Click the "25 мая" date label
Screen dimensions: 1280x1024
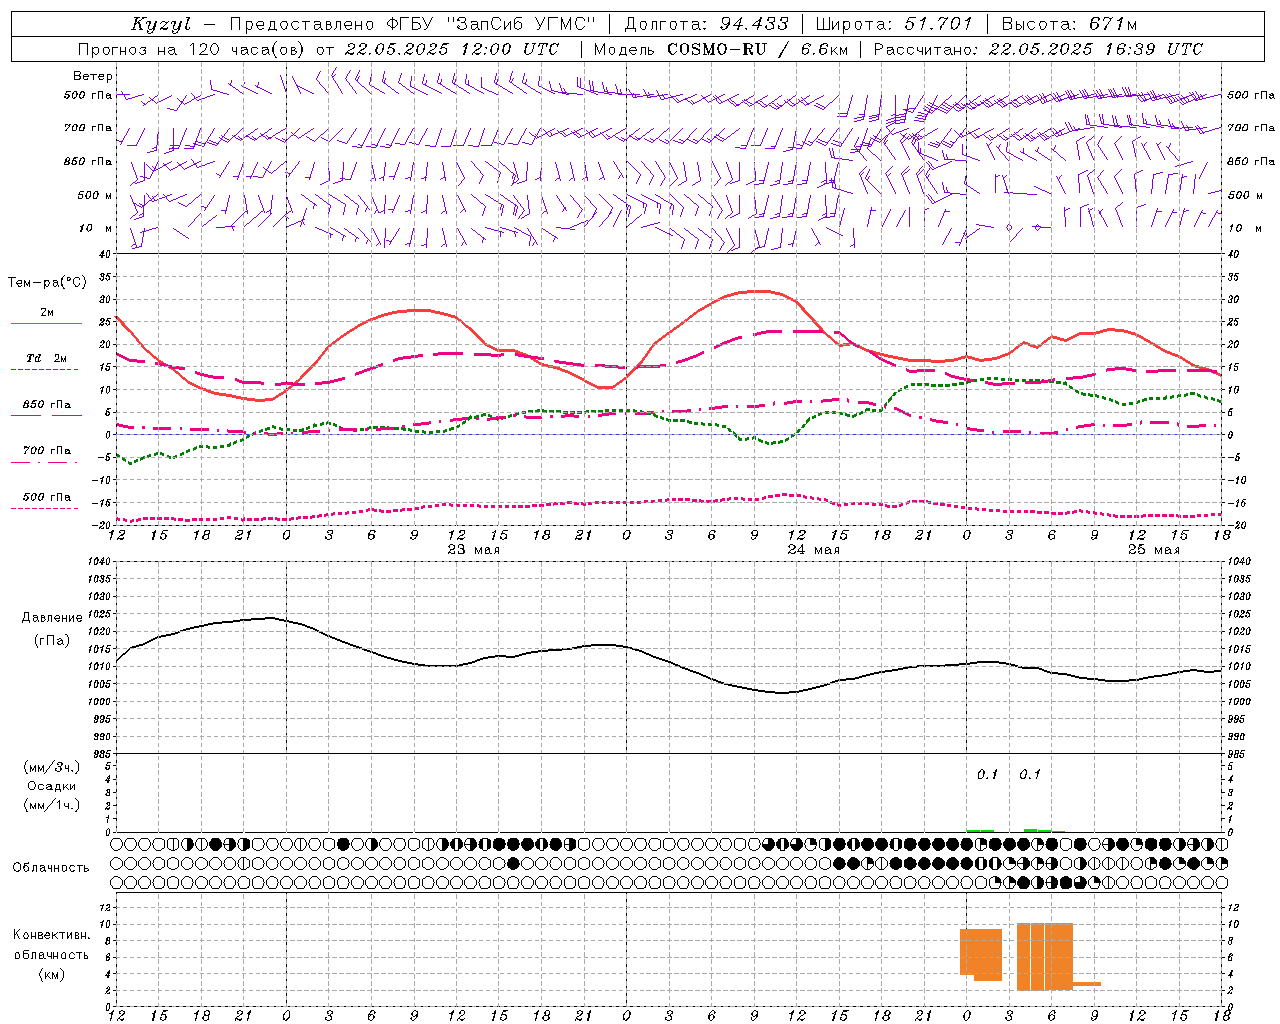pyautogui.click(x=1154, y=550)
